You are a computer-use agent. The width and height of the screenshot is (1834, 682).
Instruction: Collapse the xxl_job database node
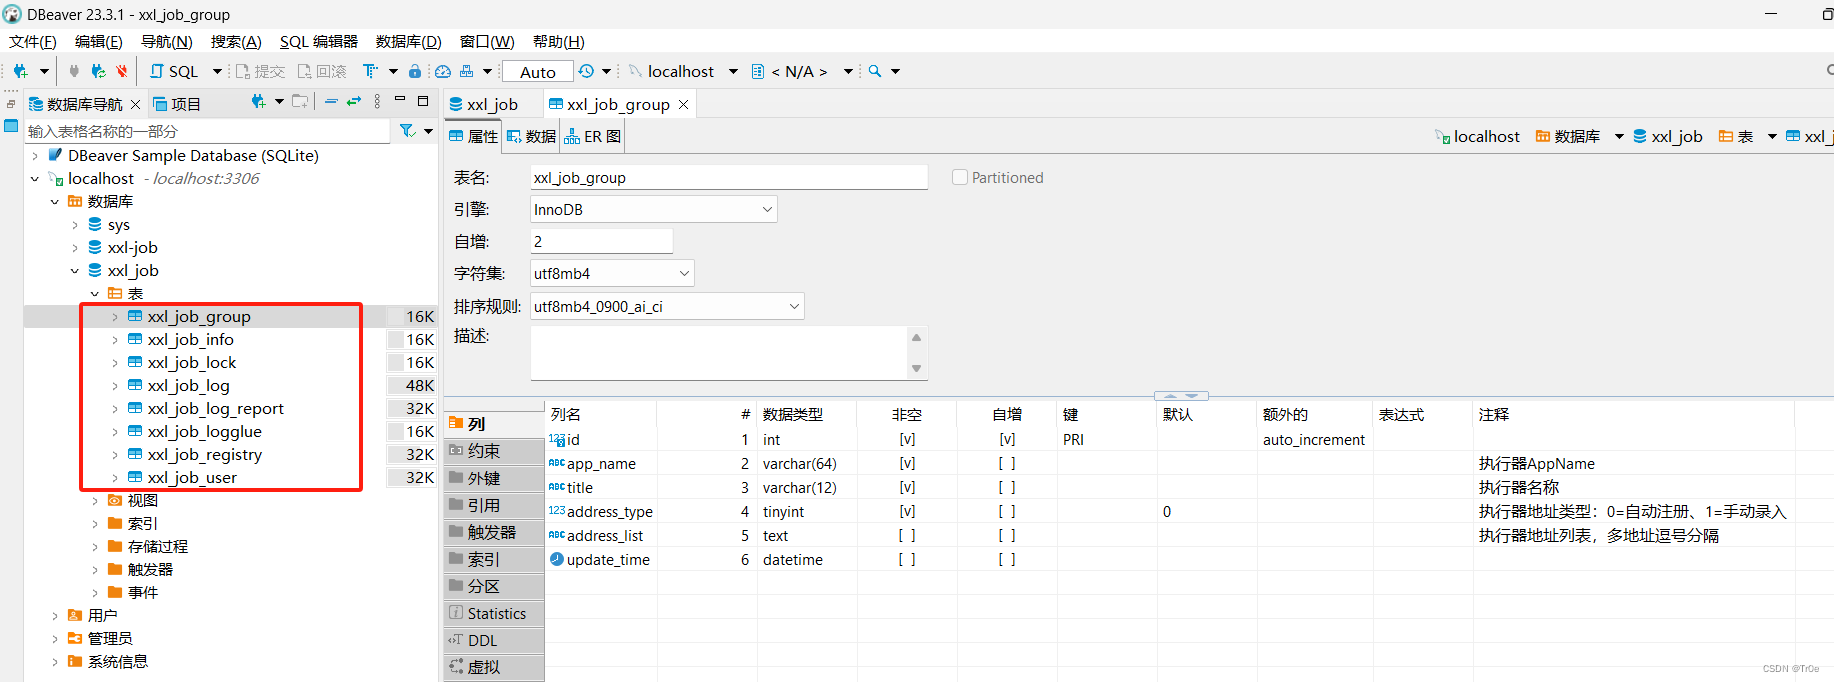[75, 270]
